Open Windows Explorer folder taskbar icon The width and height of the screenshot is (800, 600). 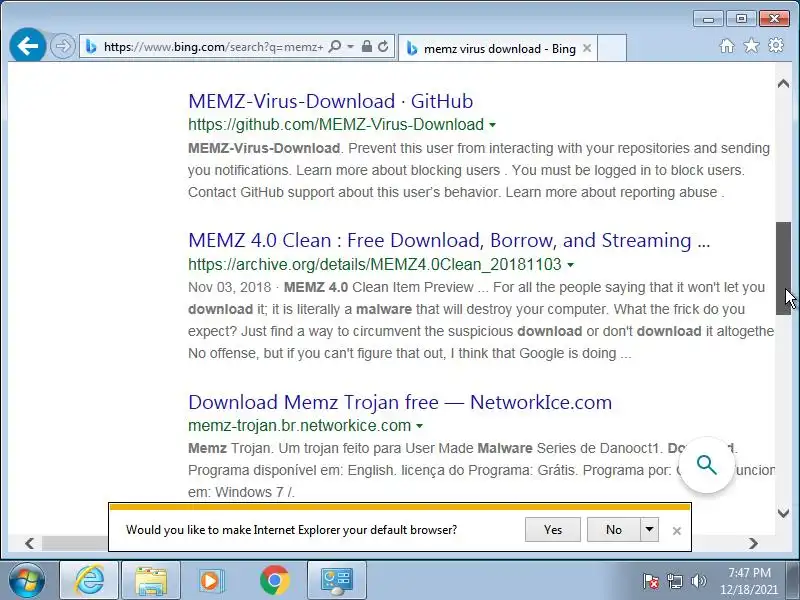tap(151, 580)
